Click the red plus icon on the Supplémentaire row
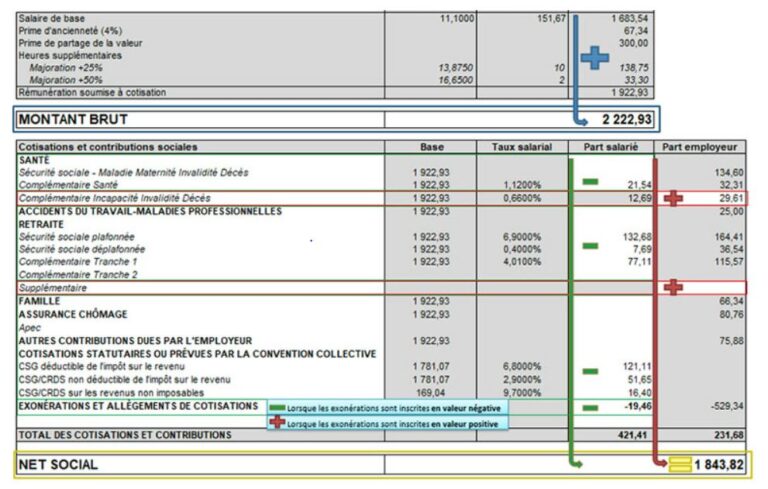768x489 pixels. [x=674, y=287]
